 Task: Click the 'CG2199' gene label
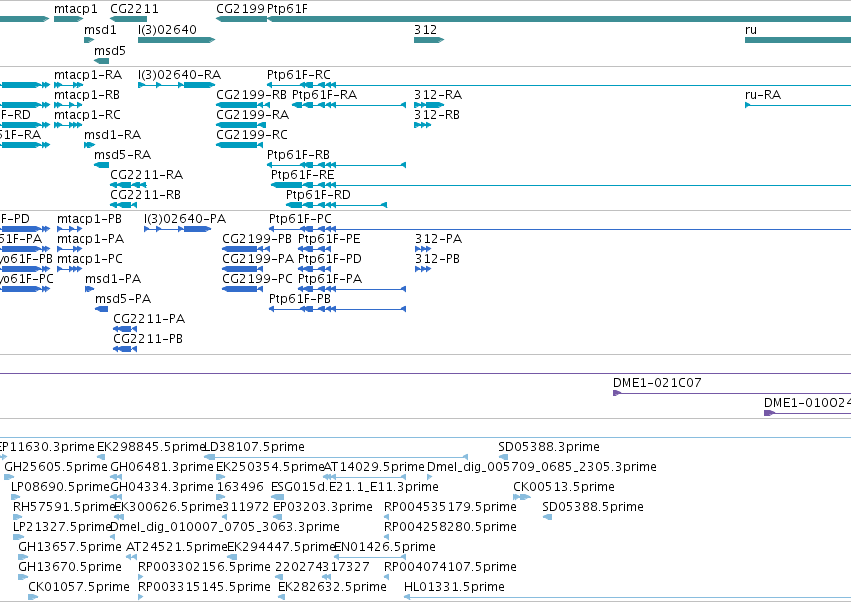pyautogui.click(x=240, y=9)
